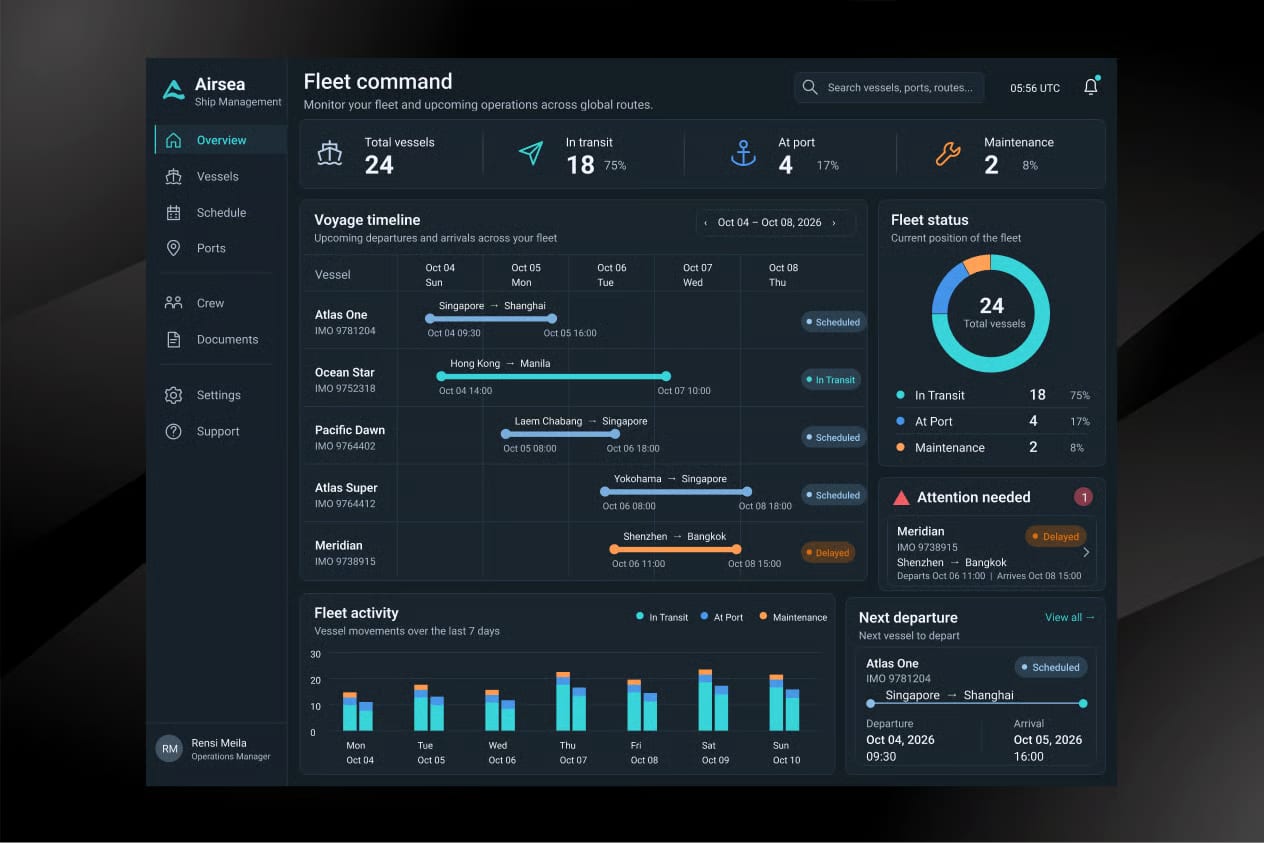Click the red attention count badge
This screenshot has height=843, width=1264.
[1083, 496]
